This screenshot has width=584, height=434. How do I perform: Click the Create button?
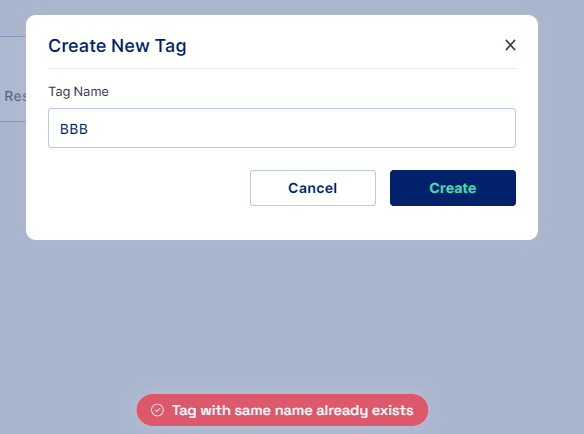[x=453, y=188]
